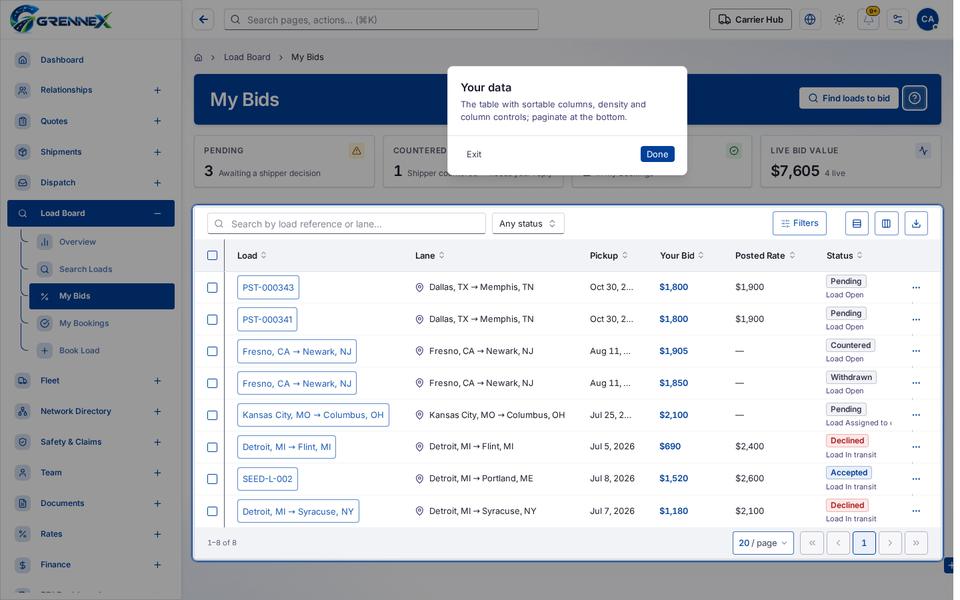Open the Carrier Hub button

click(x=751, y=20)
